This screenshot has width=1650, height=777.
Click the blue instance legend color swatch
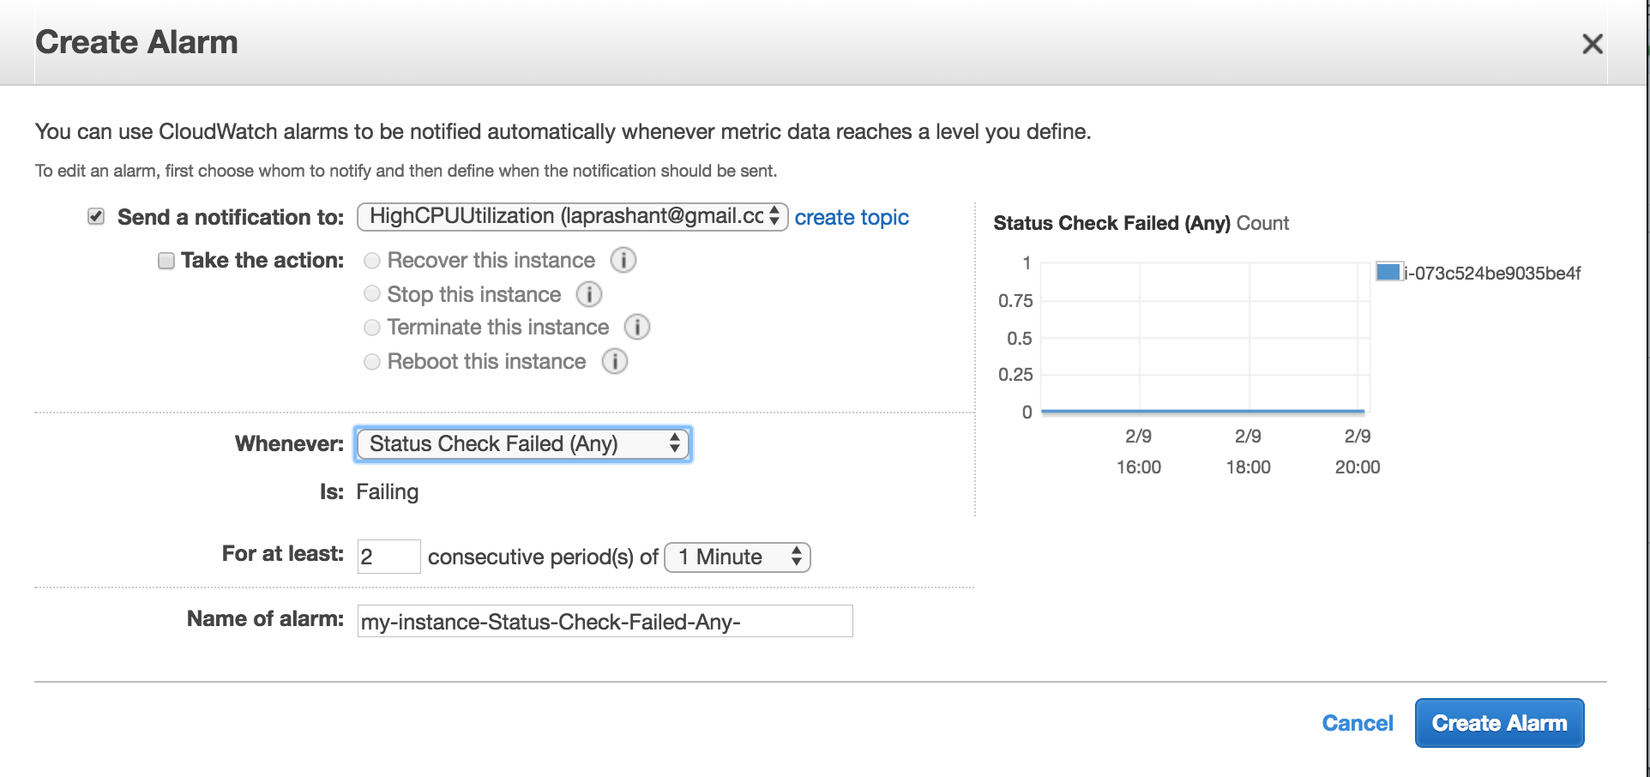tap(1388, 272)
